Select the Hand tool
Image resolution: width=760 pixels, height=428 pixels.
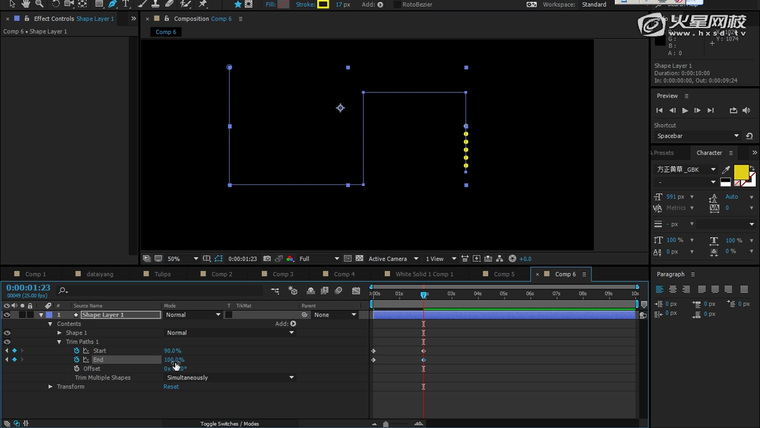pyautogui.click(x=27, y=4)
